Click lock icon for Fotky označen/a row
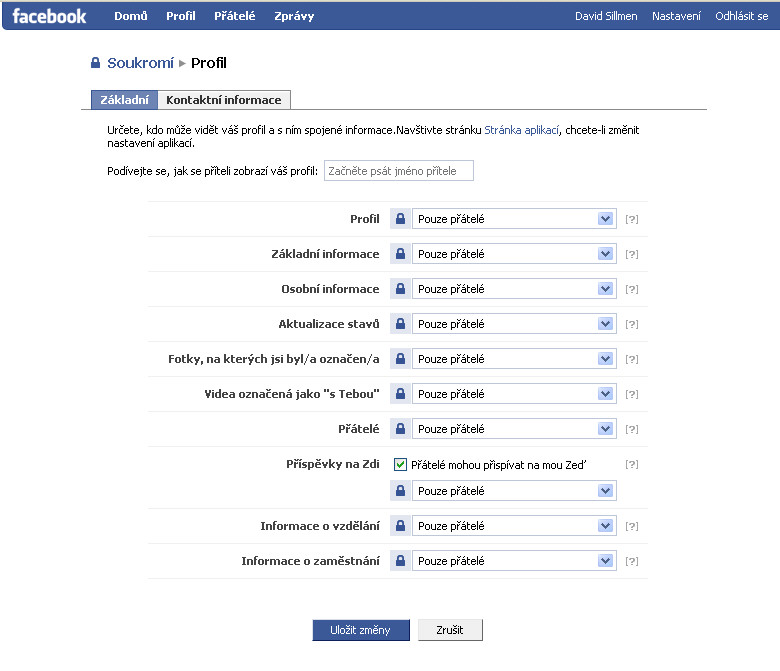The height and width of the screenshot is (671, 780). pos(400,359)
